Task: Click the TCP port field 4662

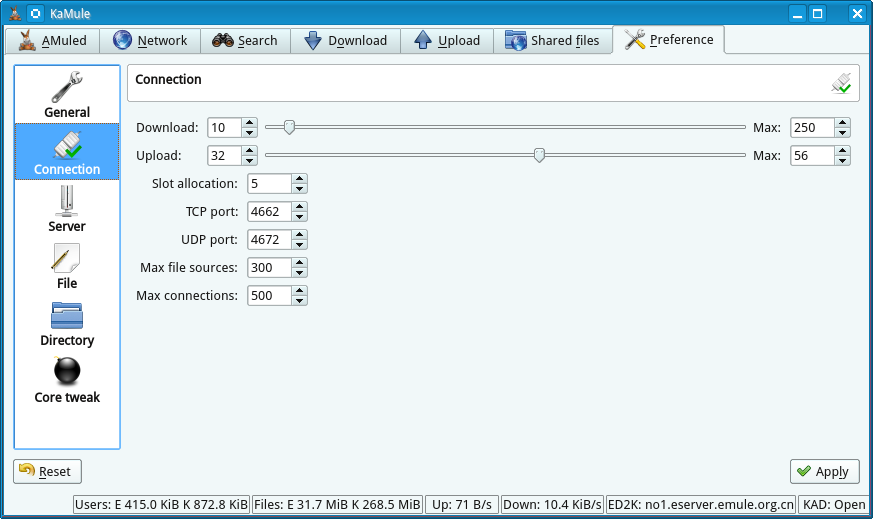Action: click(x=269, y=212)
